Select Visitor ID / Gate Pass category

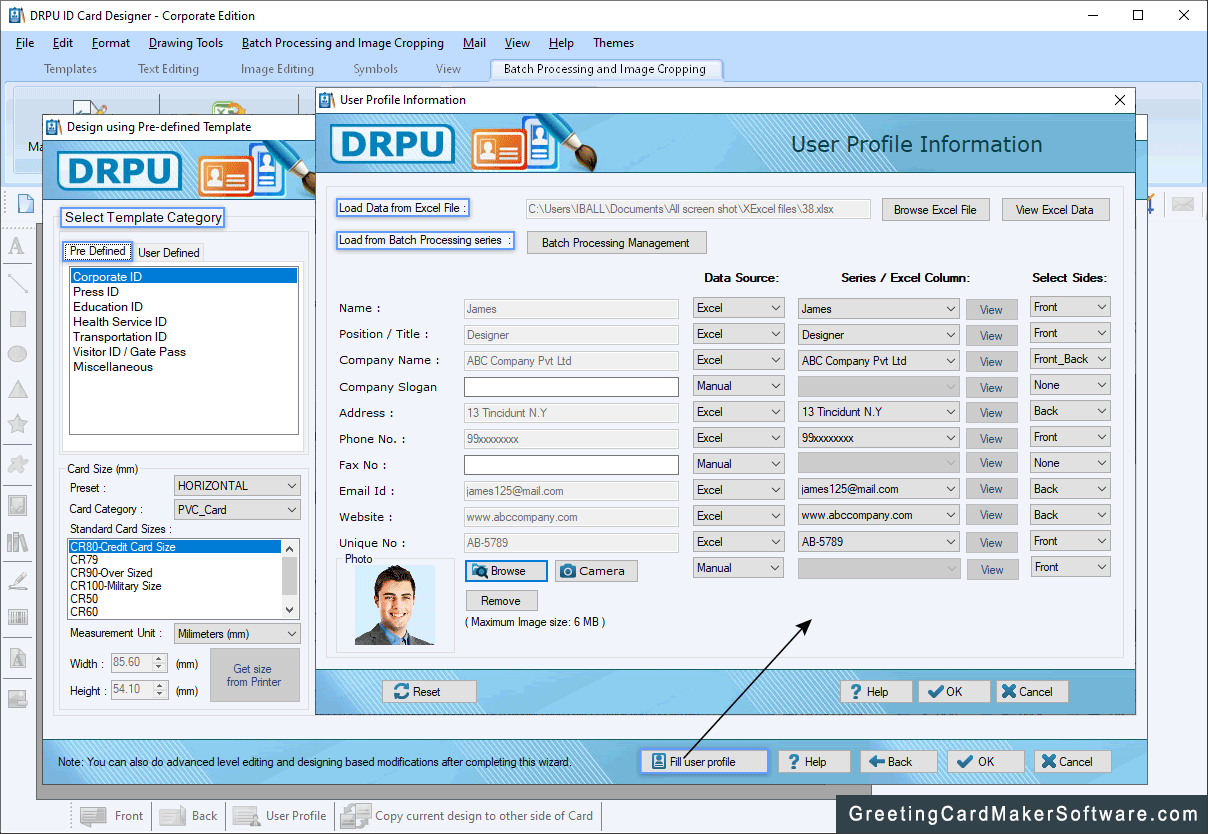(129, 352)
